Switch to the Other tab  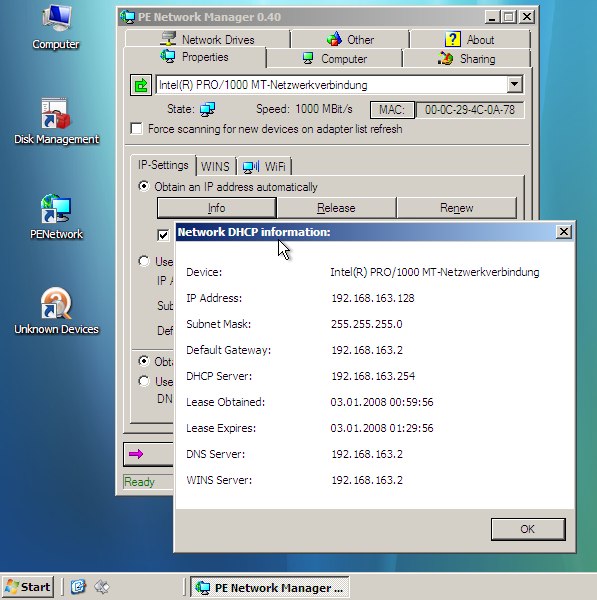[350, 39]
